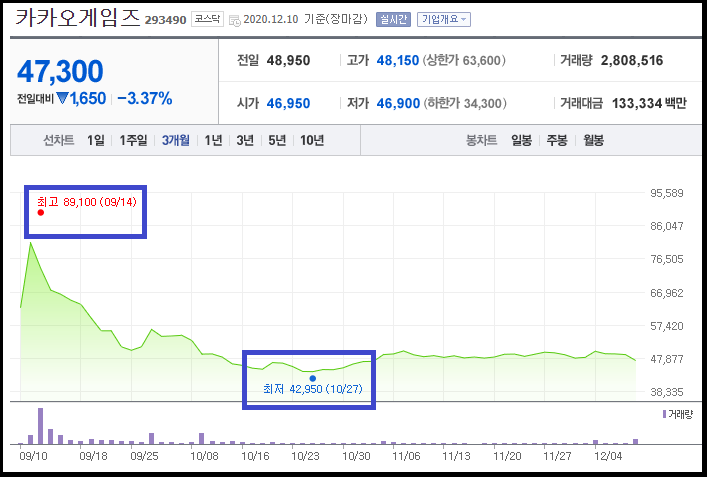707x478 pixels.
Task: Click the tallest volume bar near 09/10
Action: pyautogui.click(x=41, y=426)
